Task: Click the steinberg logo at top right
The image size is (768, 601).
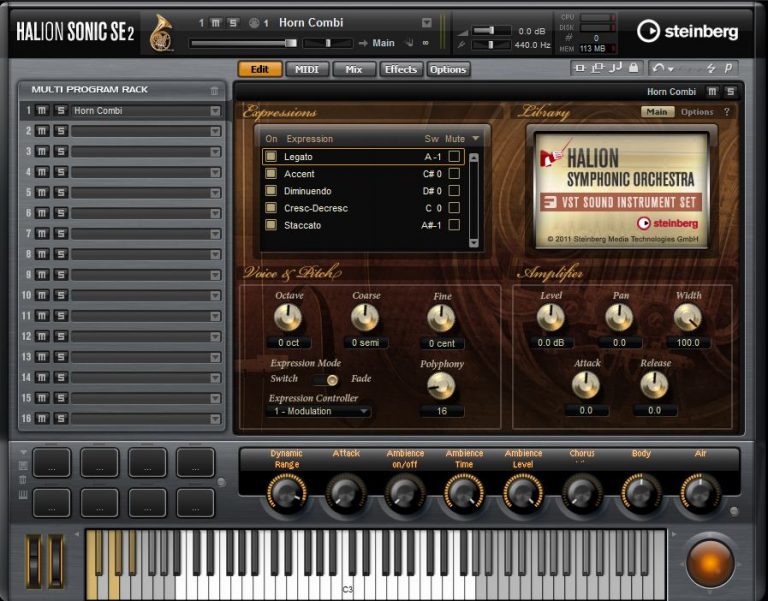Action: (x=687, y=31)
